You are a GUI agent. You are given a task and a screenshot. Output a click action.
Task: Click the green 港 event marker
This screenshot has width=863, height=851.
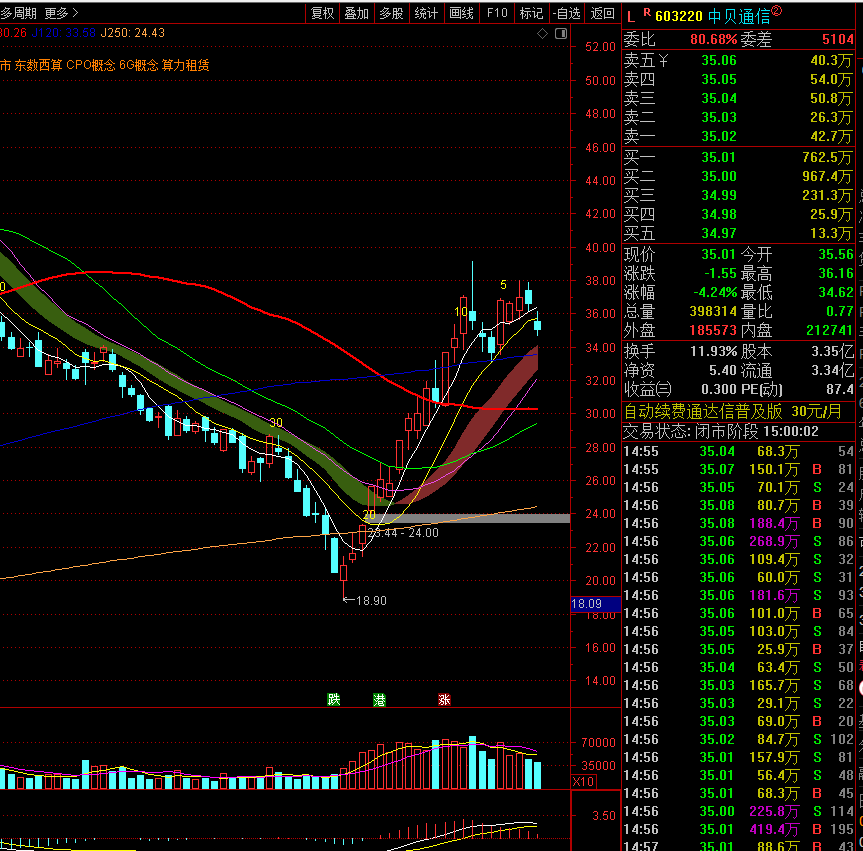[379, 700]
